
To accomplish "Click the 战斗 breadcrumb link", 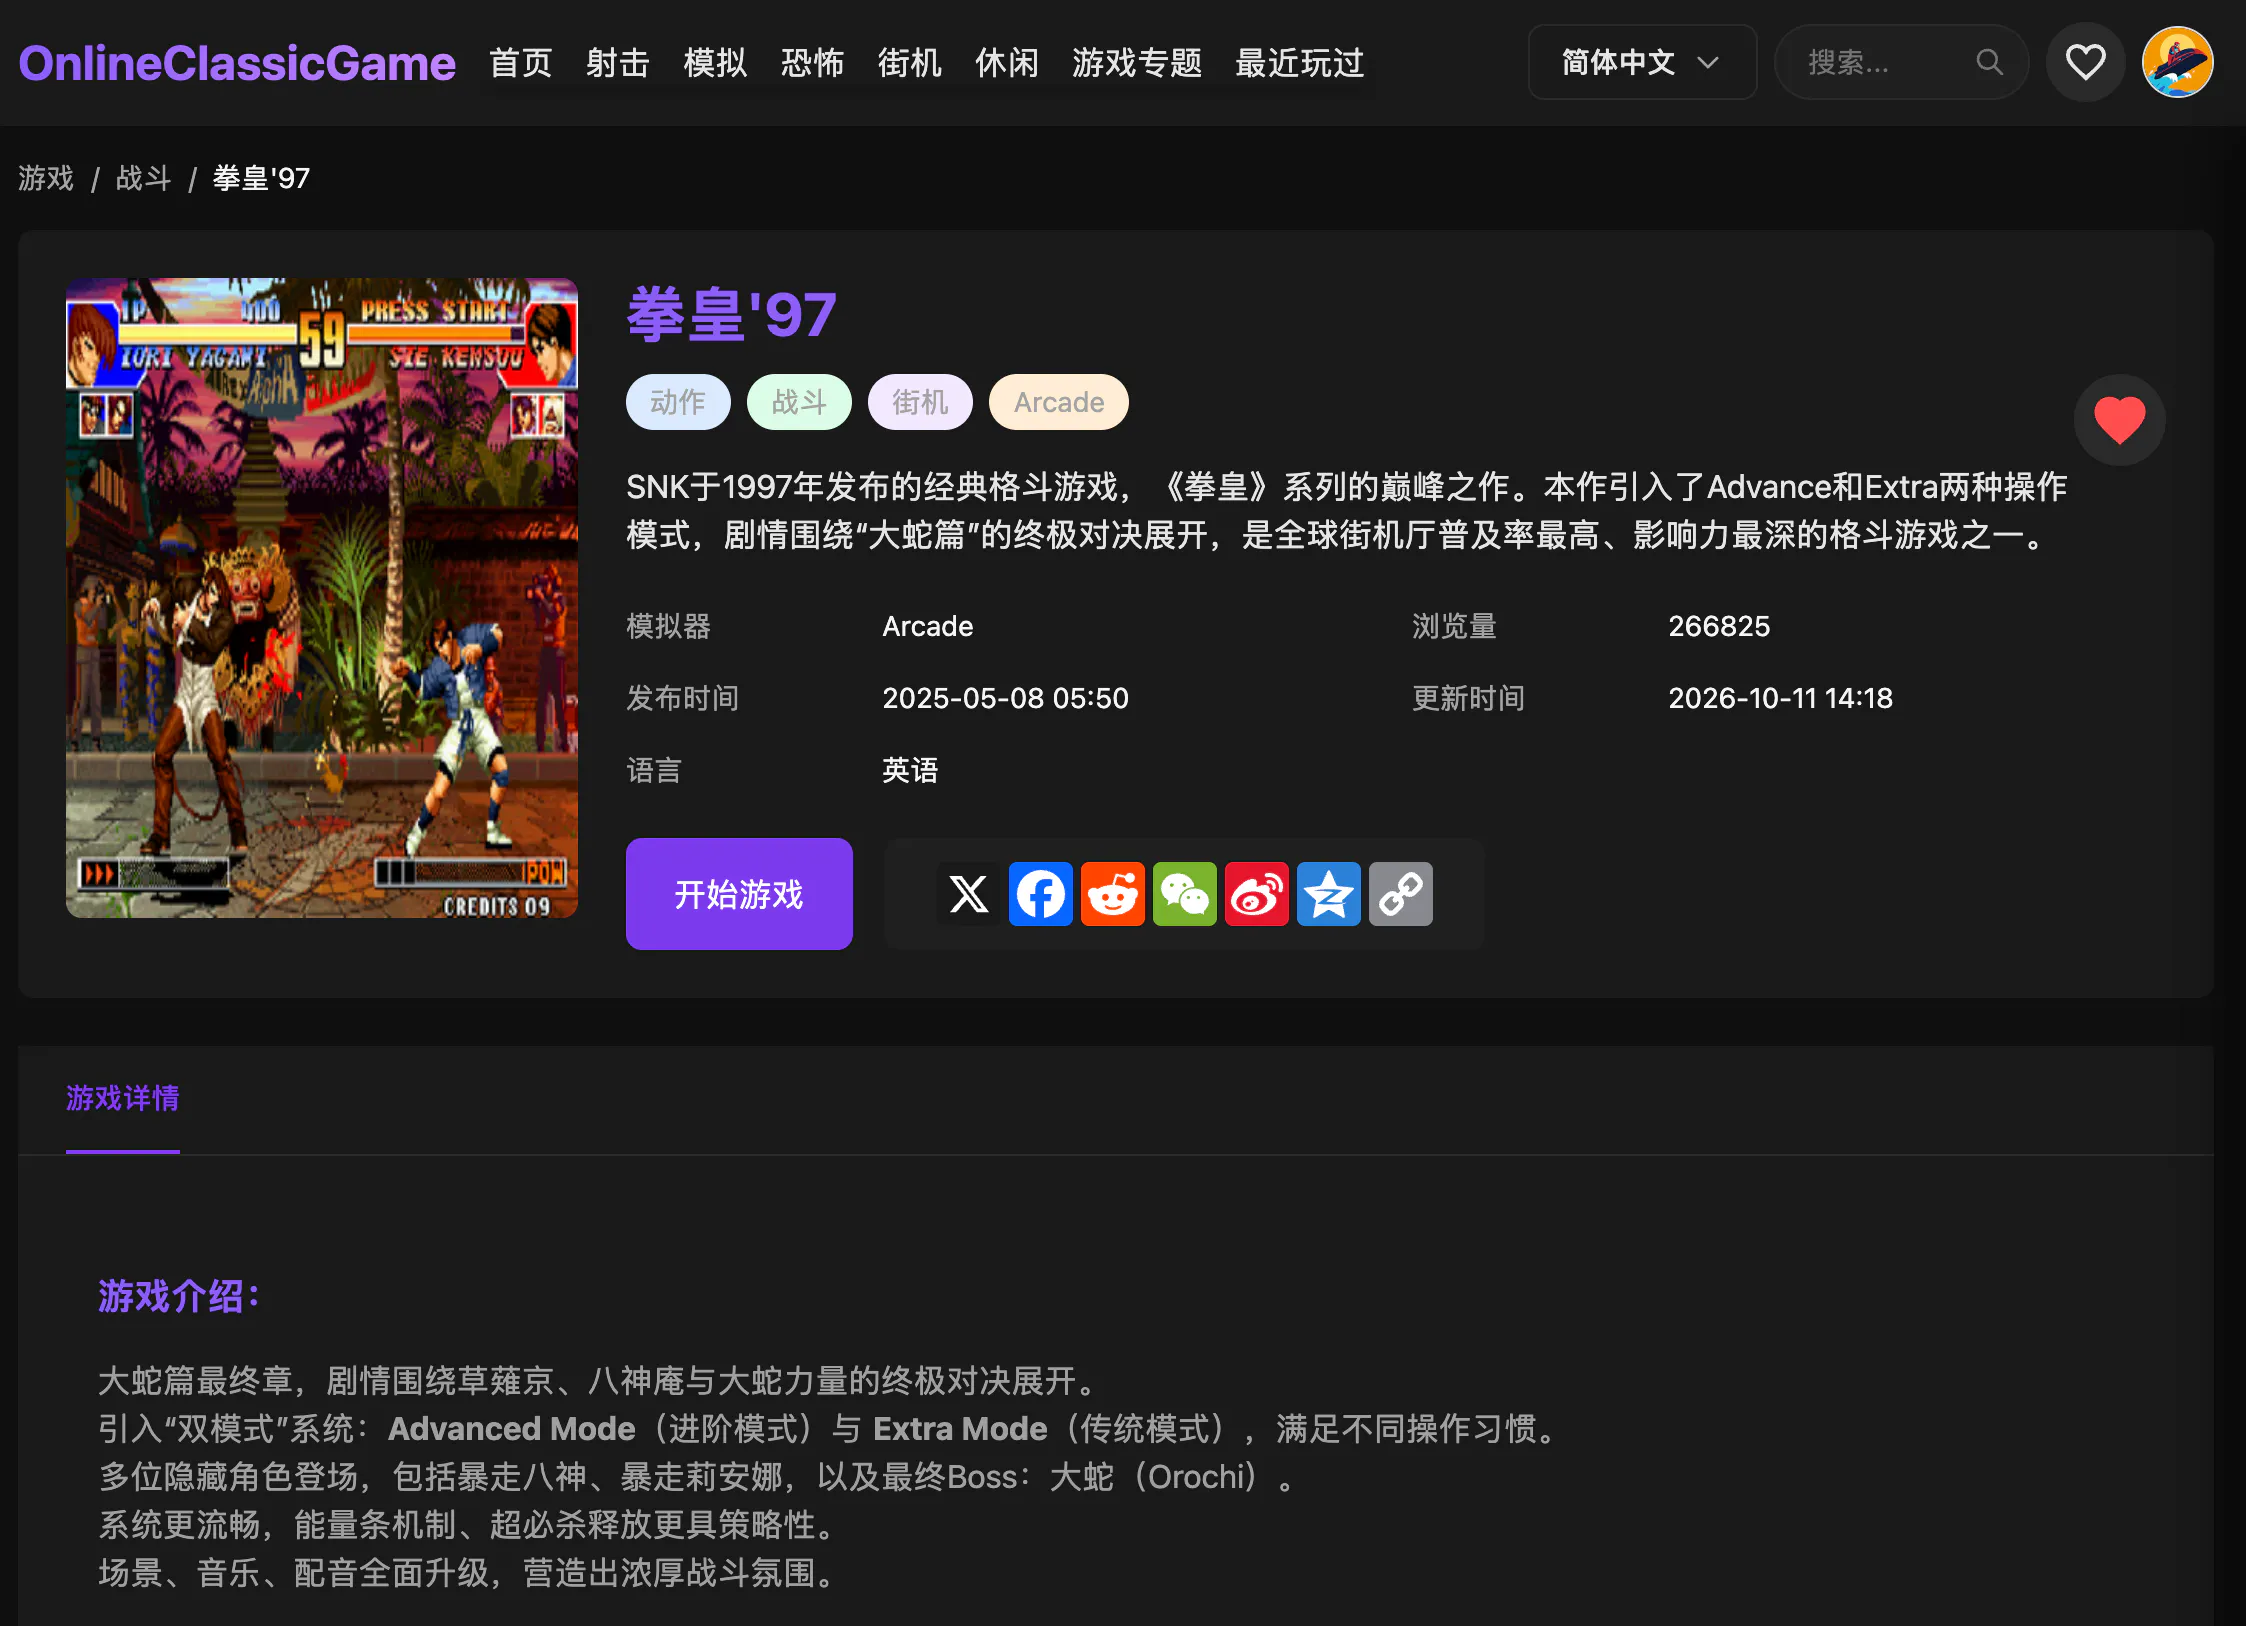I will click(x=144, y=178).
